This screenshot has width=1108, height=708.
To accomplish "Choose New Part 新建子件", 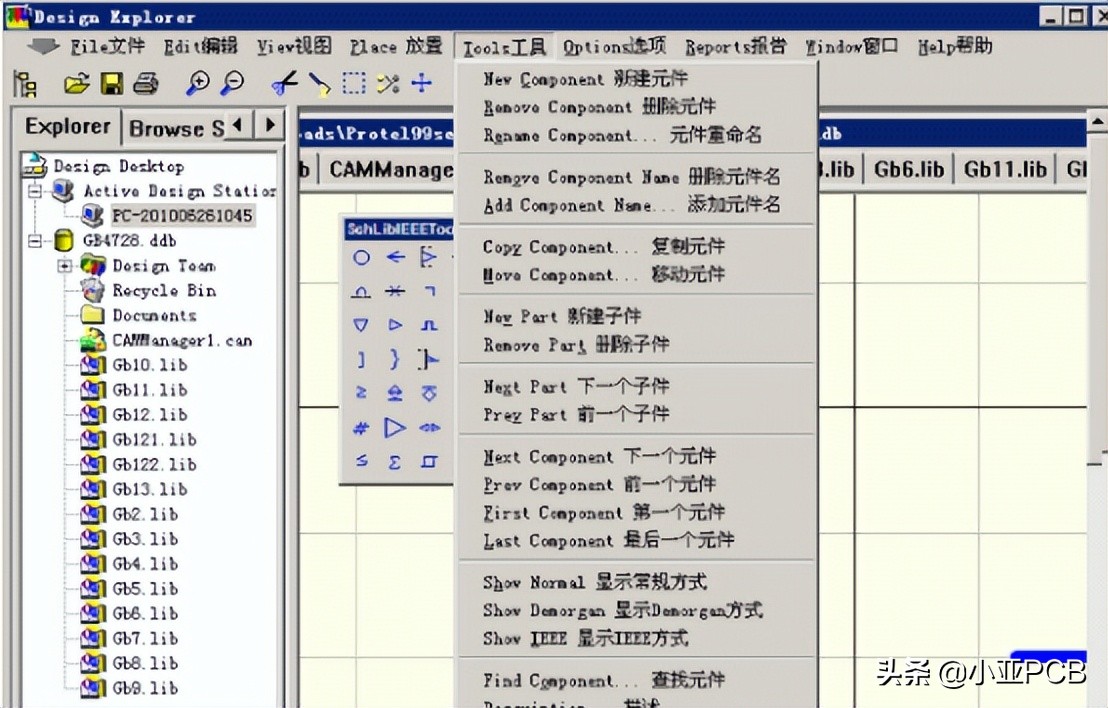I will [562, 316].
